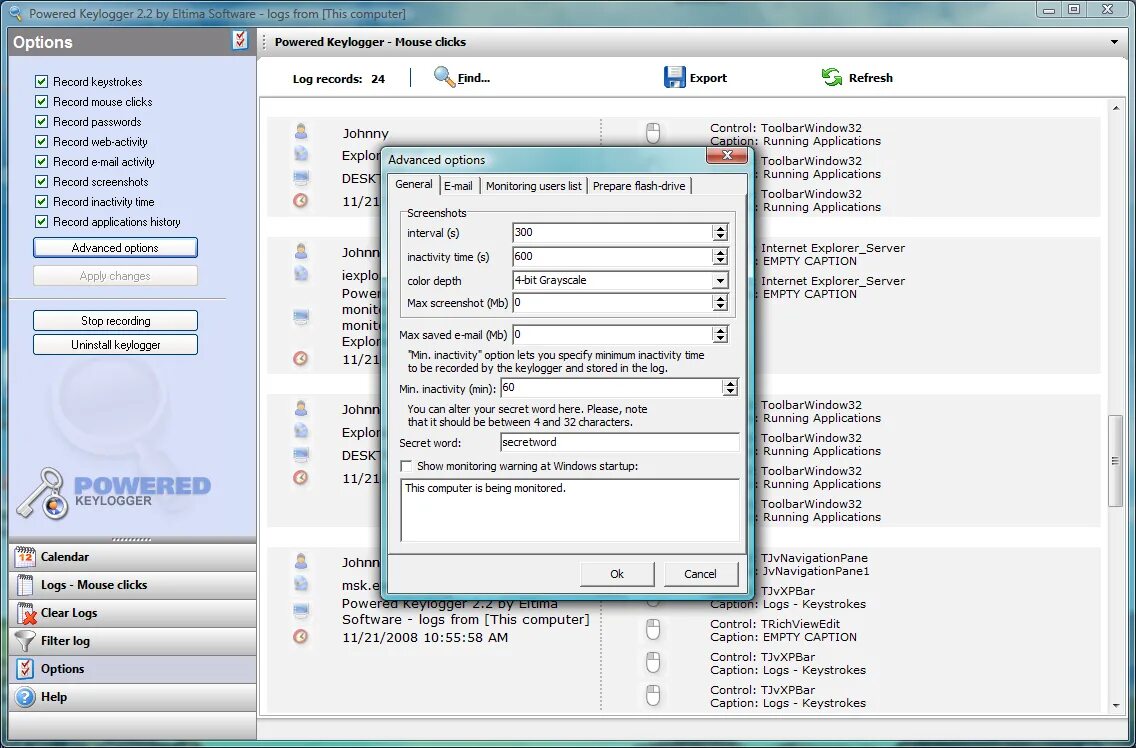Click the Find magnifier icon
The image size is (1136, 748).
coord(444,77)
